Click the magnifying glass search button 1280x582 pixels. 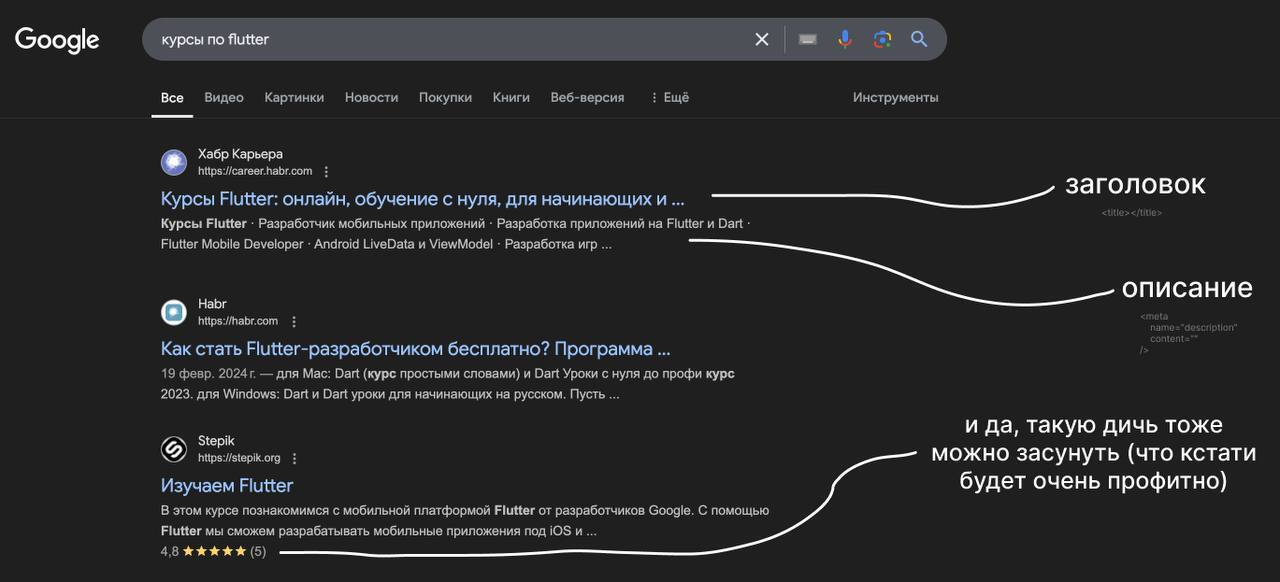(919, 39)
